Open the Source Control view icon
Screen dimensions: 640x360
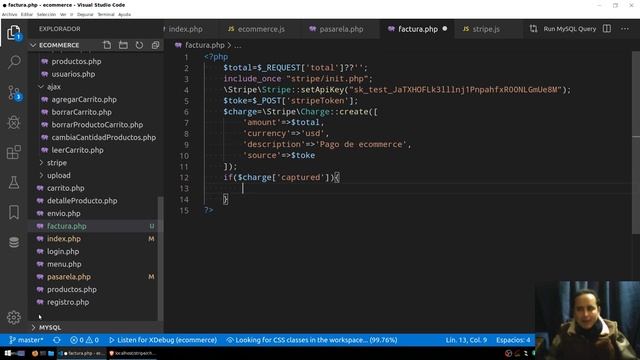pos(14,93)
